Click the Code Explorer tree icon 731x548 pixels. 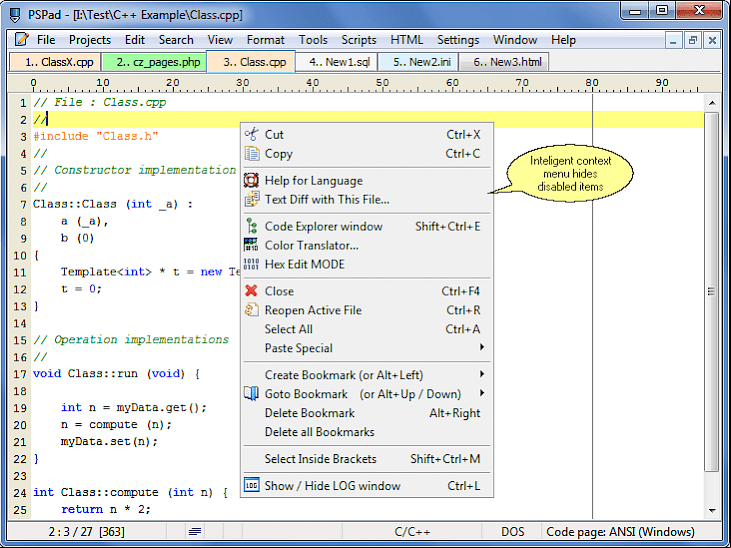(251, 226)
